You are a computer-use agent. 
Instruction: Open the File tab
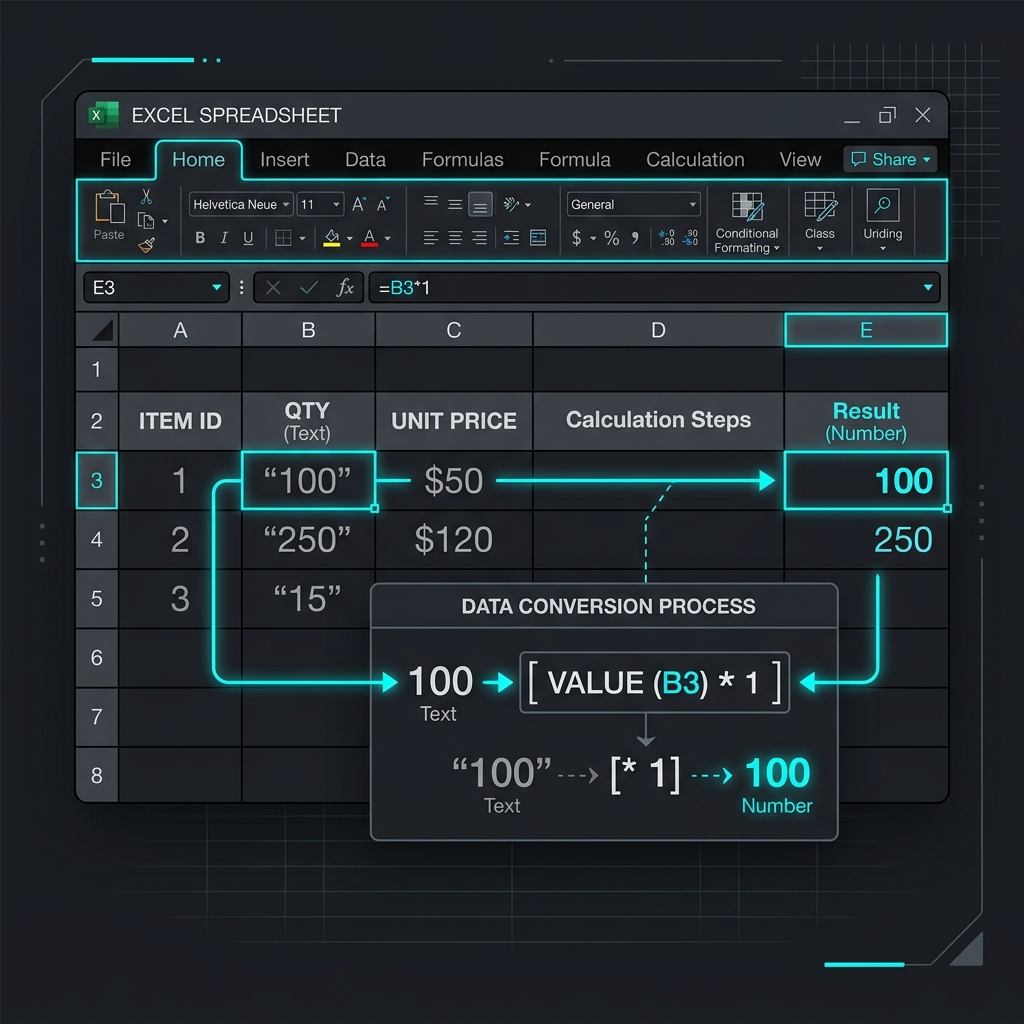tap(116, 159)
